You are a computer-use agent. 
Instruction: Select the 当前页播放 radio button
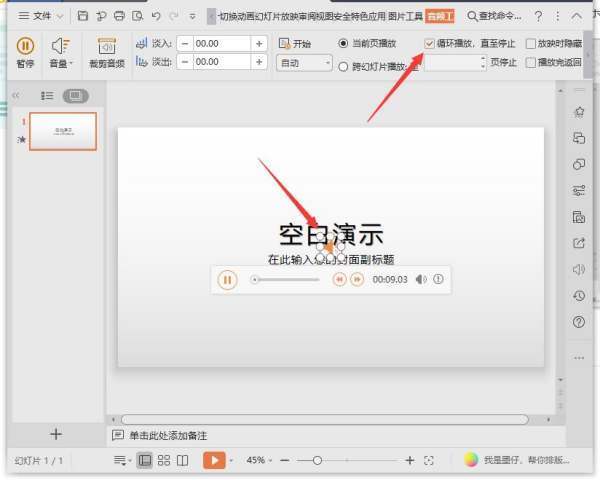345,44
